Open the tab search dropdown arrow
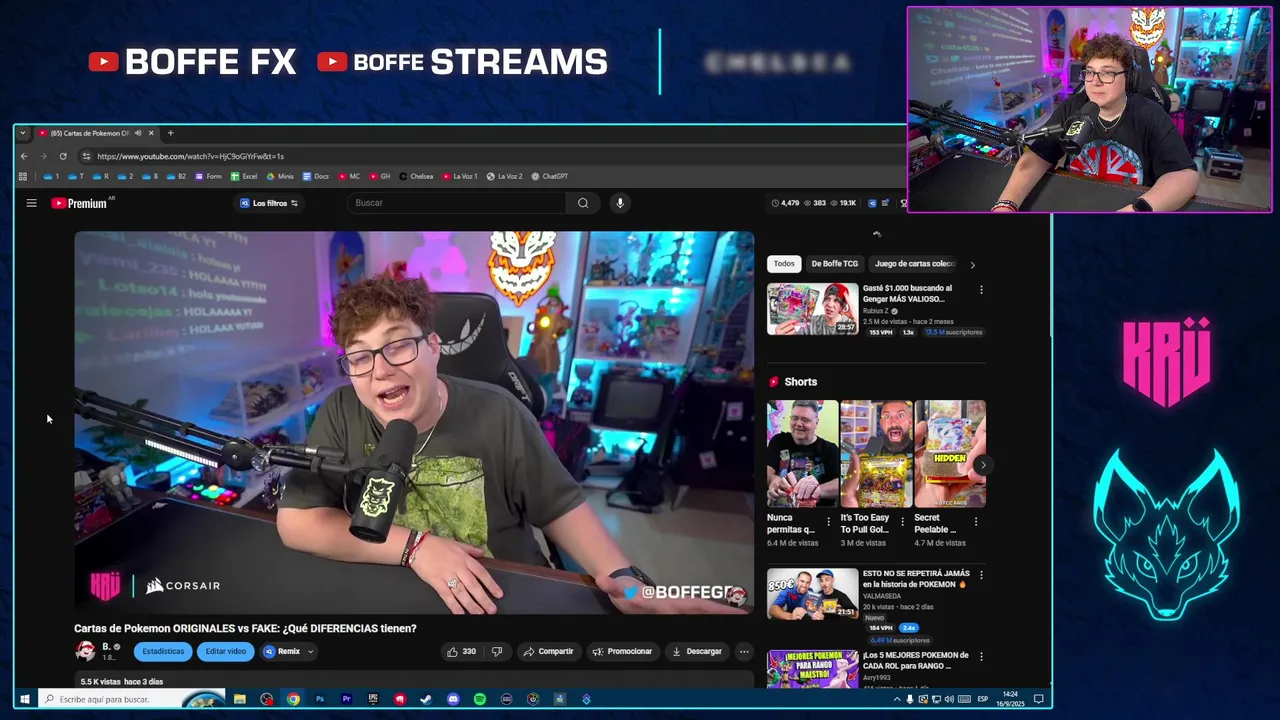The image size is (1280, 720). point(22,133)
